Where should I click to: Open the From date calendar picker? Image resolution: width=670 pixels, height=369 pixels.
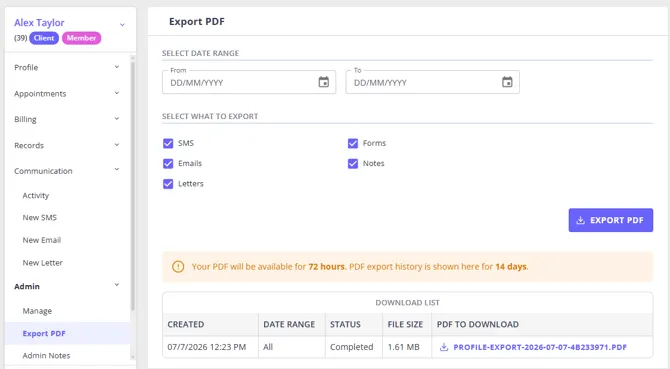pos(323,82)
